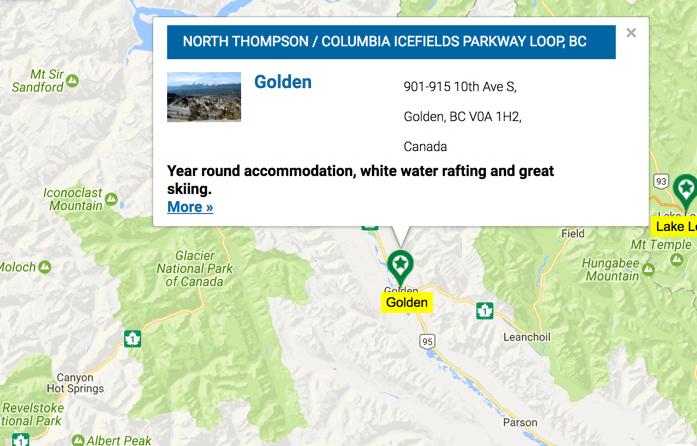Click the Albert Peak mountain icon

tap(77, 439)
